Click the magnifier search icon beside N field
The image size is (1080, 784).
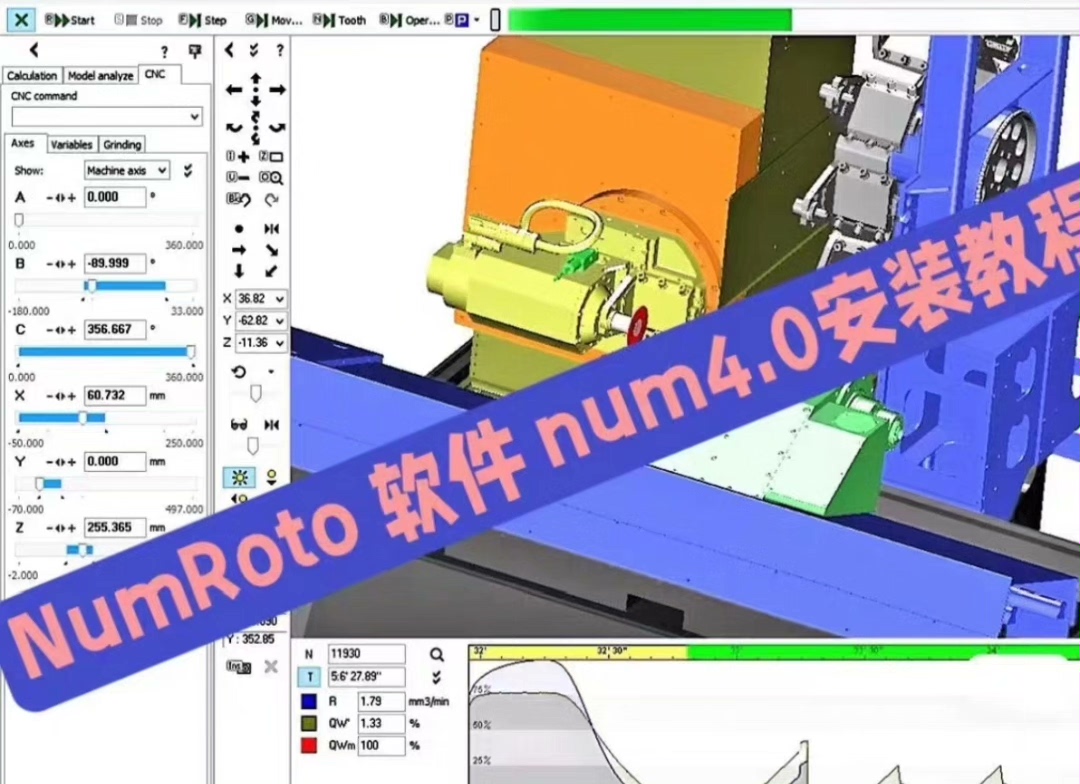coord(437,654)
